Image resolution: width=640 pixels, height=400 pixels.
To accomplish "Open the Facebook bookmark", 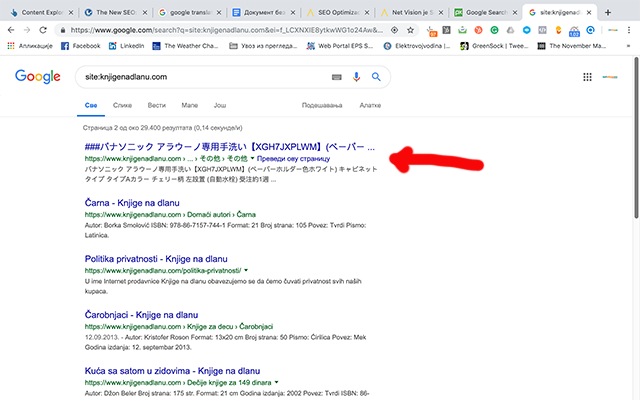I will point(79,46).
